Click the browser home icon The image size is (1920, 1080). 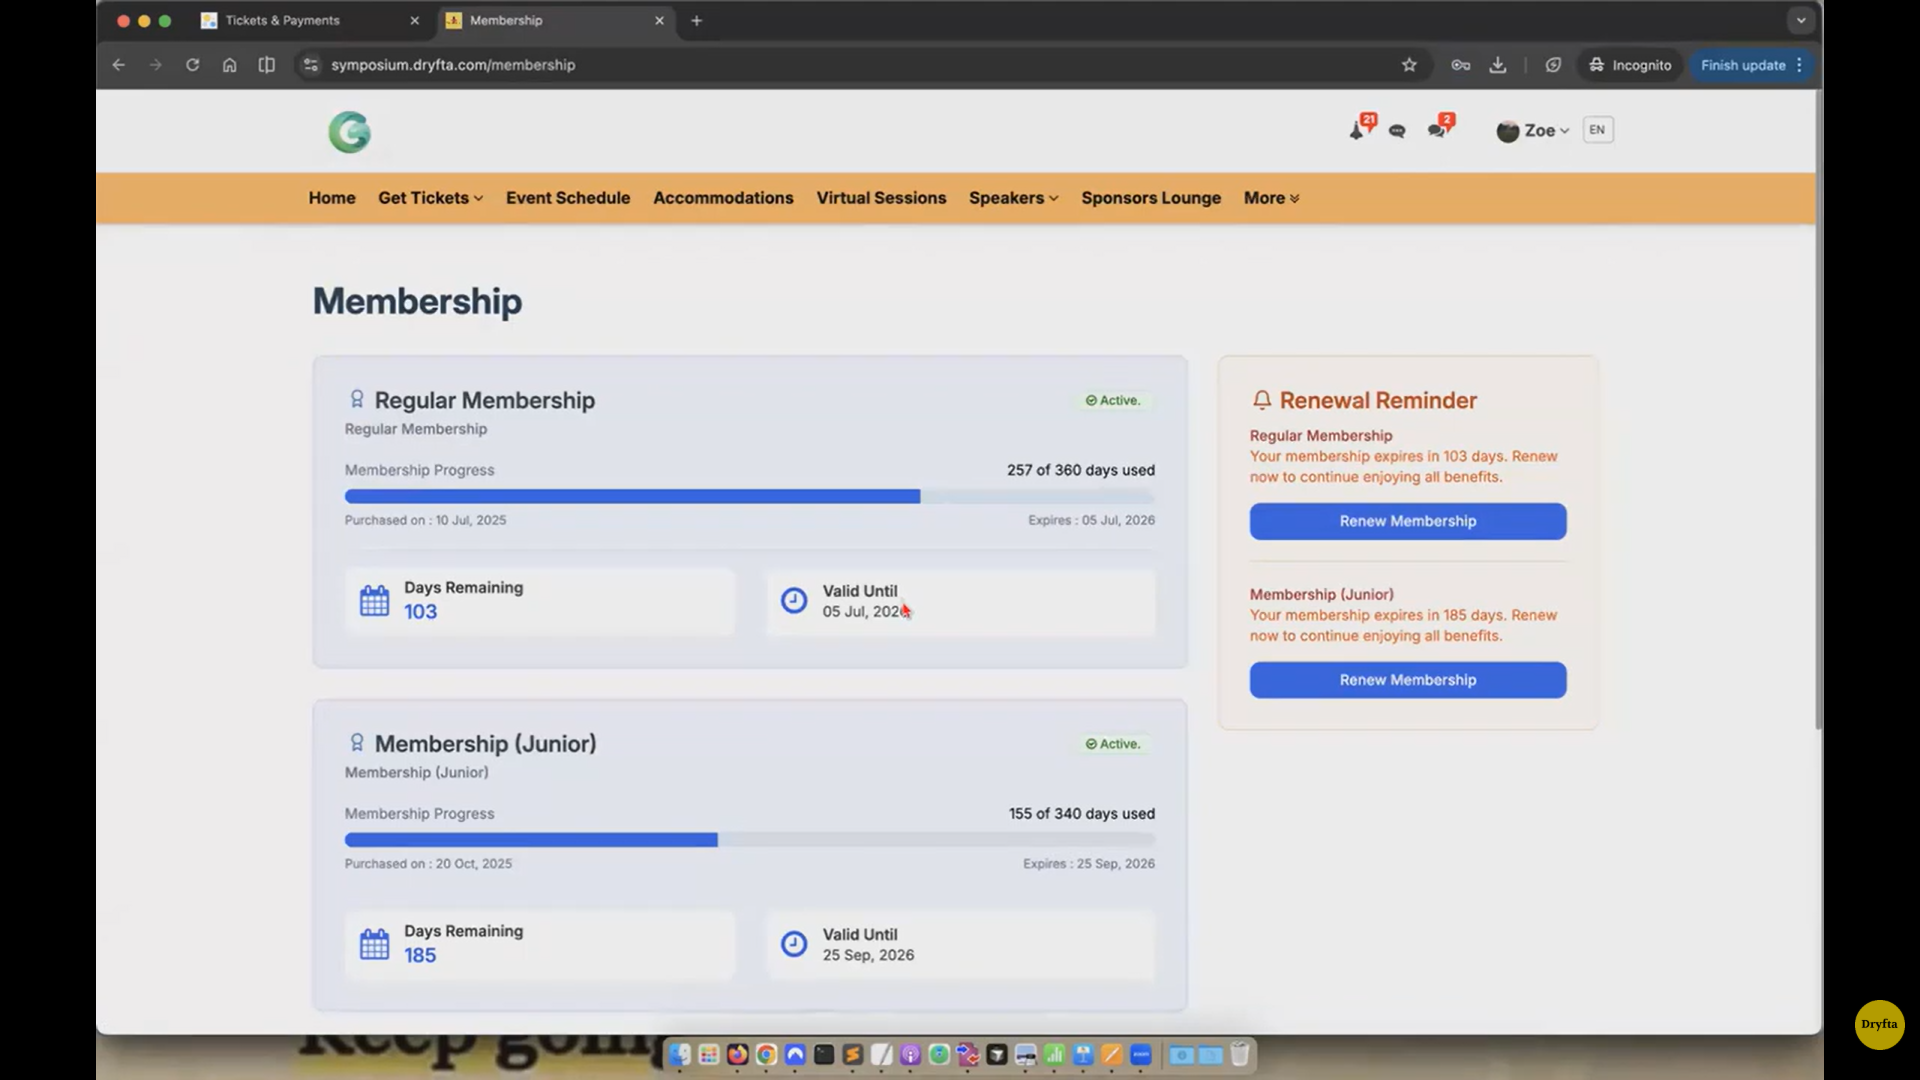click(x=229, y=65)
